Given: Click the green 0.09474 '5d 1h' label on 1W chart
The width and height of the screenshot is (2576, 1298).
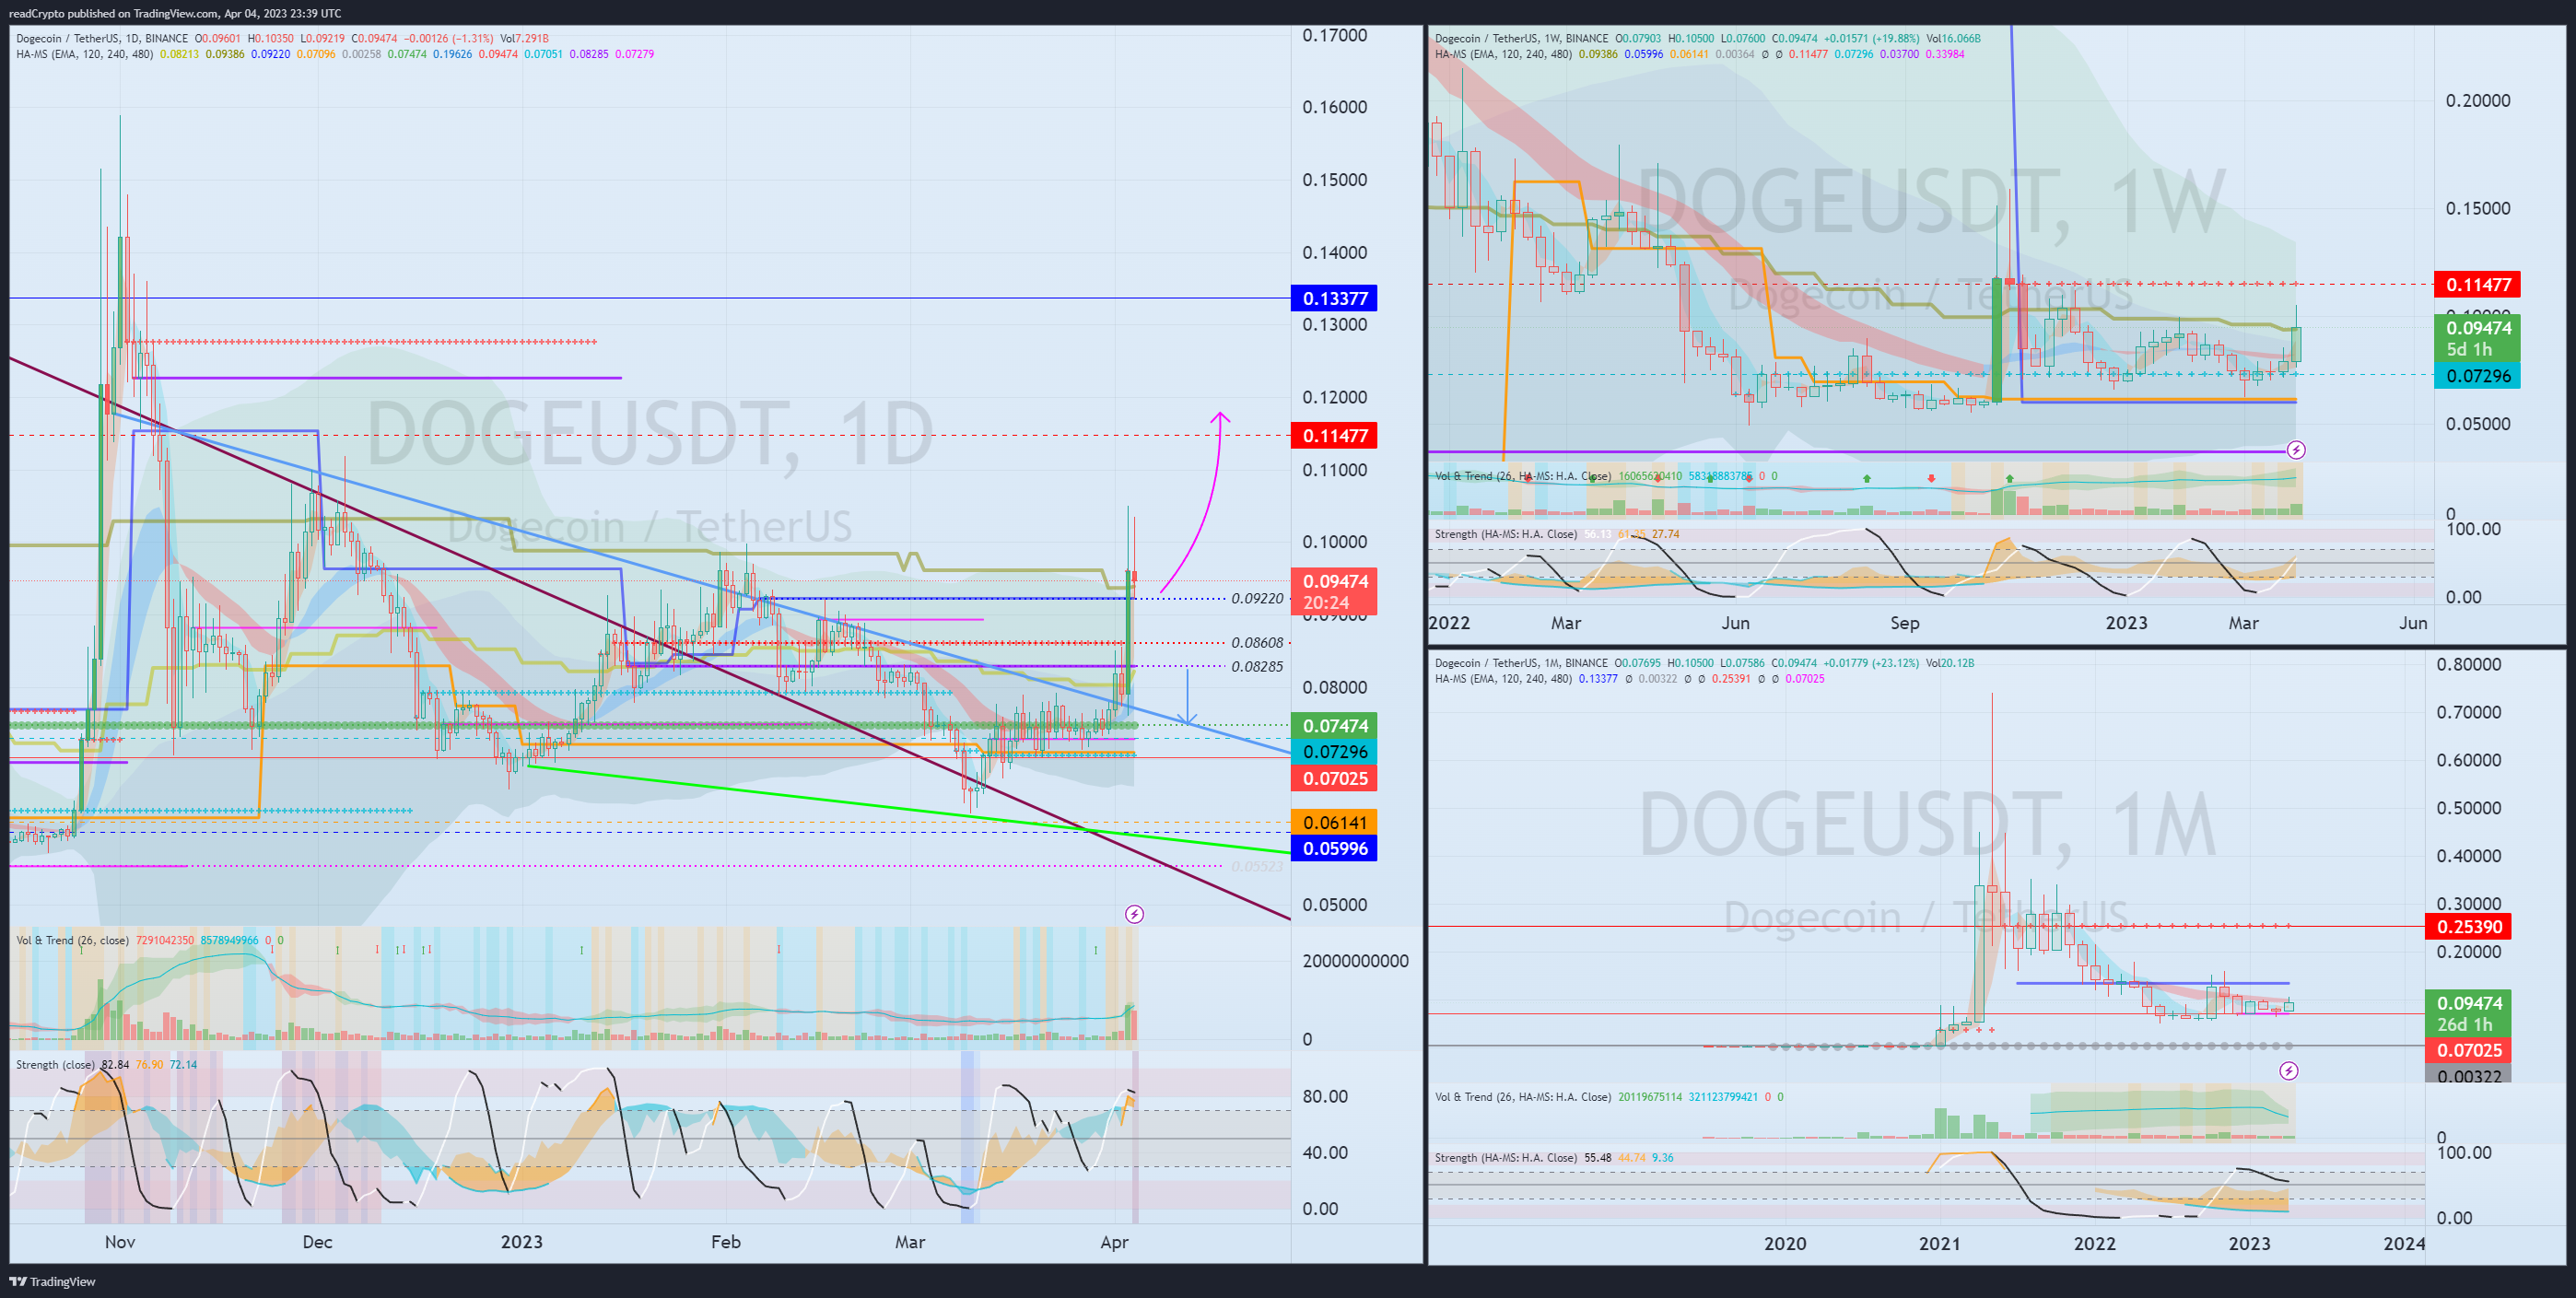Looking at the screenshot, I should [x=2477, y=338].
